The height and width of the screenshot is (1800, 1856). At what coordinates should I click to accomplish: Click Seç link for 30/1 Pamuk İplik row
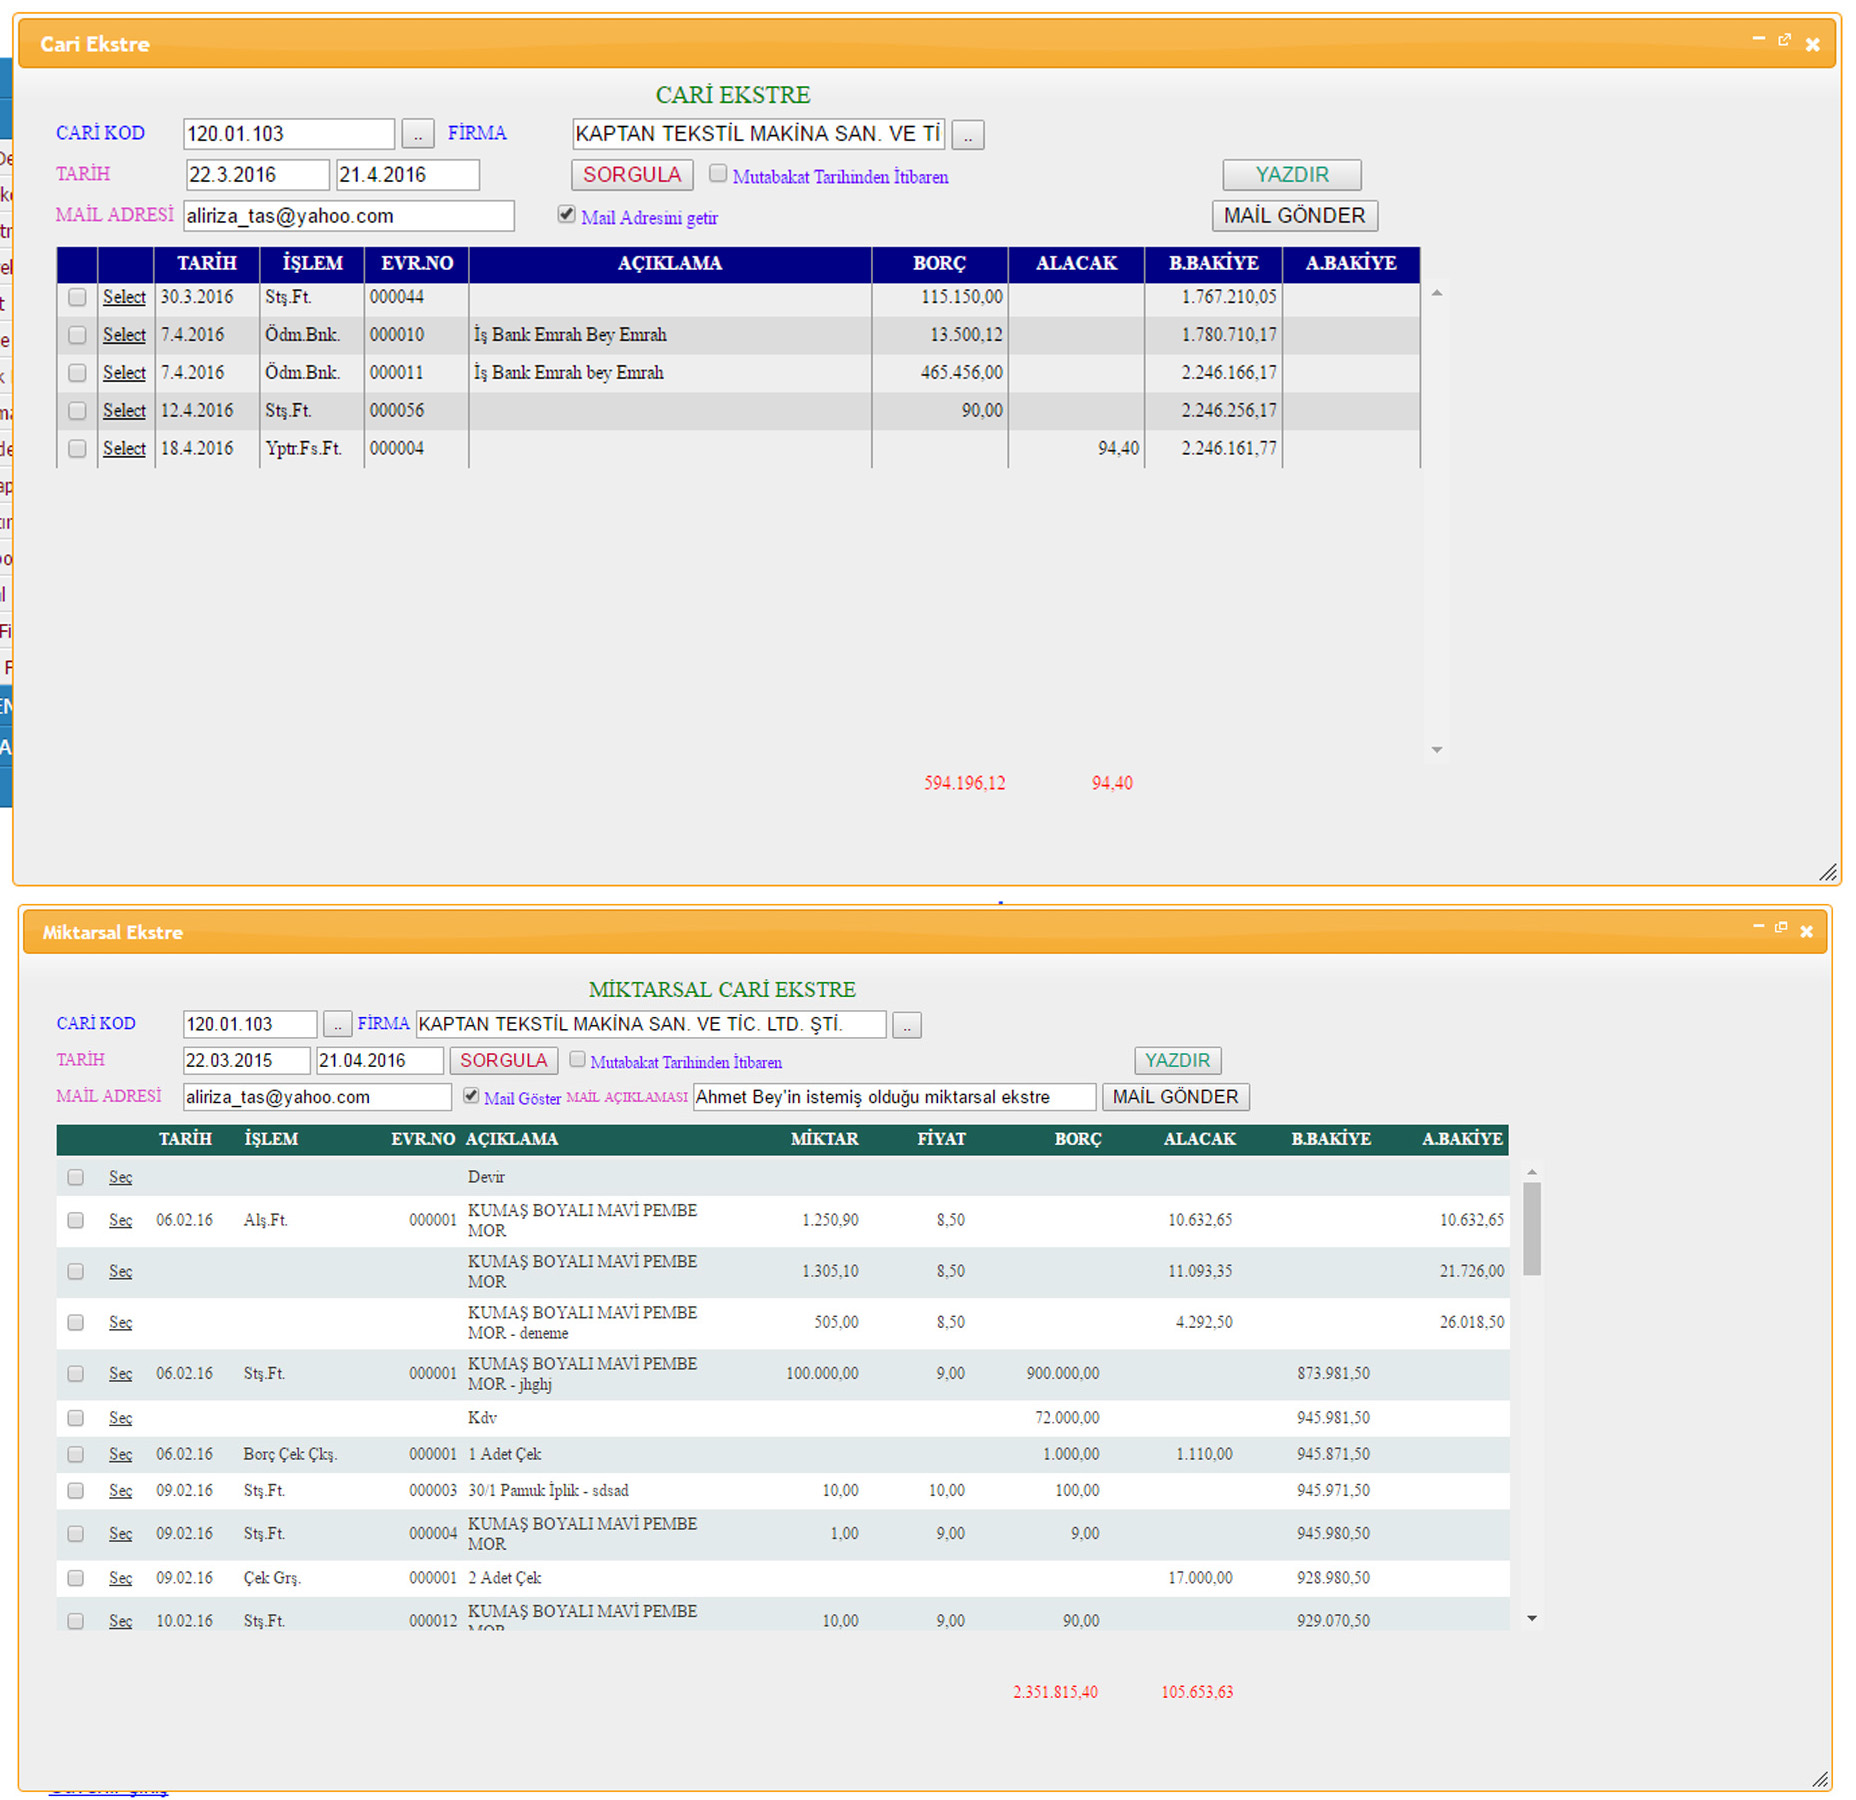coord(120,1491)
